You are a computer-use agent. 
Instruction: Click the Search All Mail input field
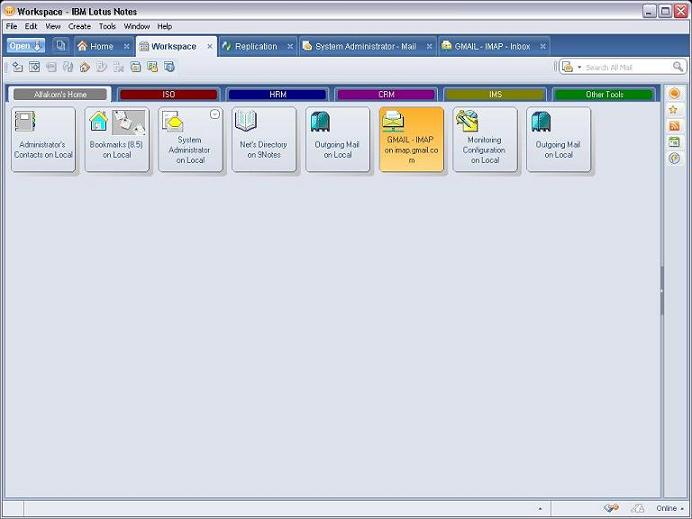click(x=628, y=68)
